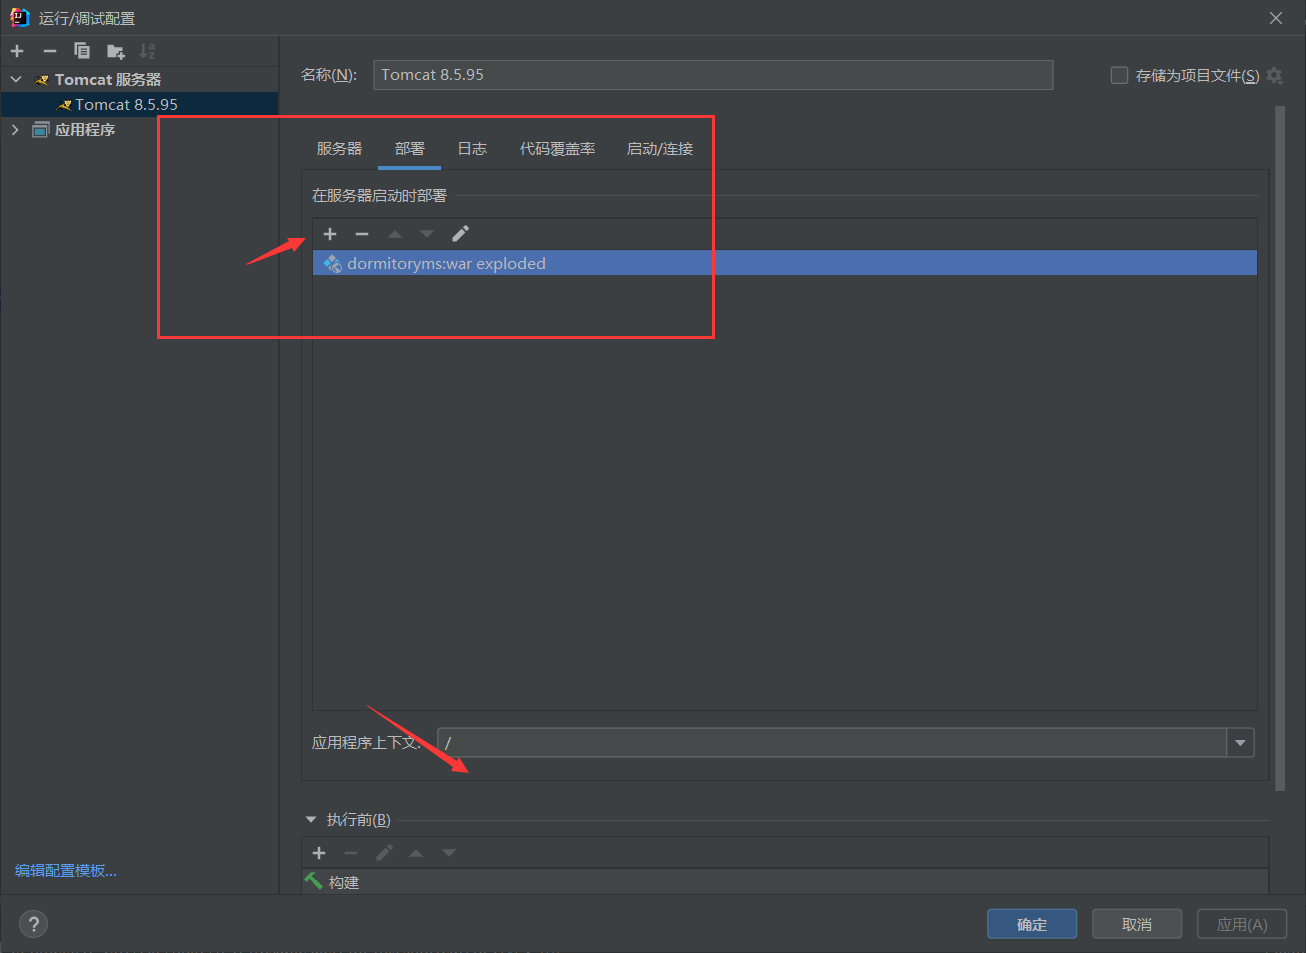Viewport: 1306px width, 953px height.
Task: Enable 存储为项目文件 checkbox
Action: click(1120, 75)
